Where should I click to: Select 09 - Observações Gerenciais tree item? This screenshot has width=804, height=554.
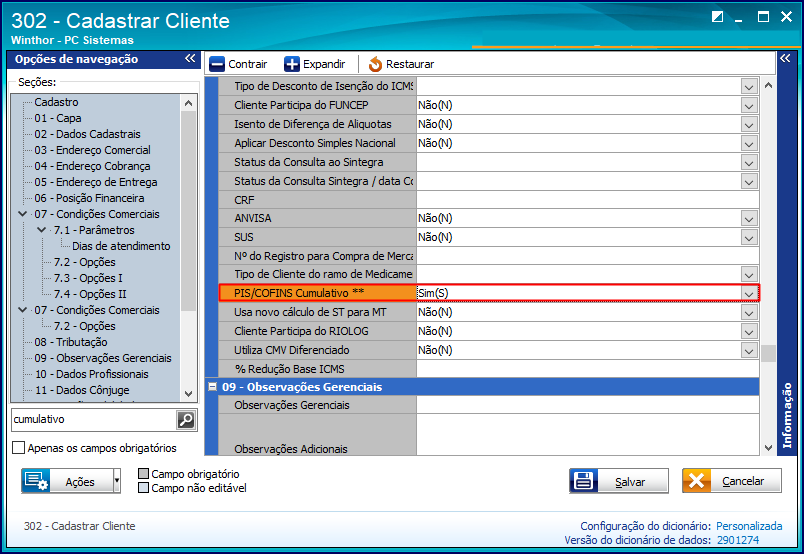click(103, 358)
